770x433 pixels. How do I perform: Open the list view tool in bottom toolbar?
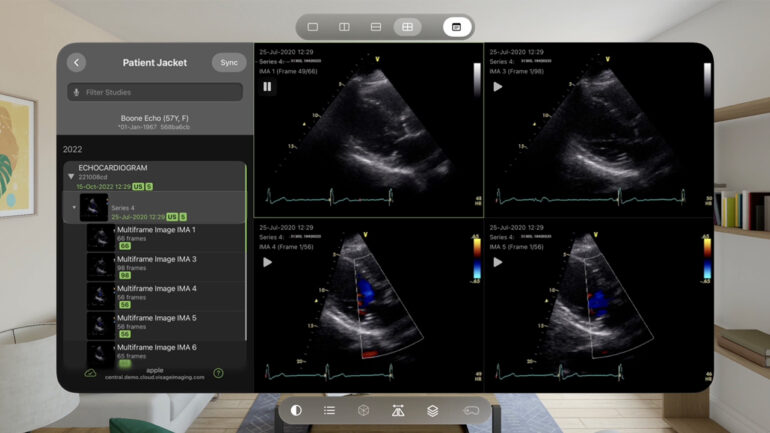pos(329,410)
